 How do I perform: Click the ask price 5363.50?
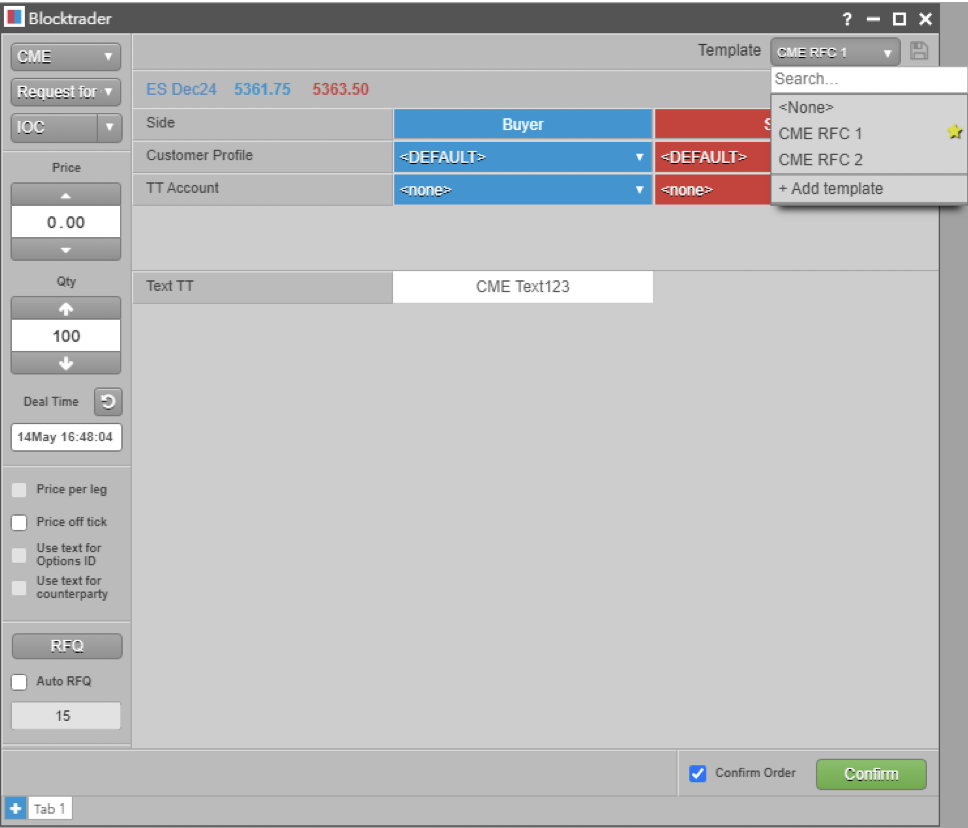click(x=340, y=89)
